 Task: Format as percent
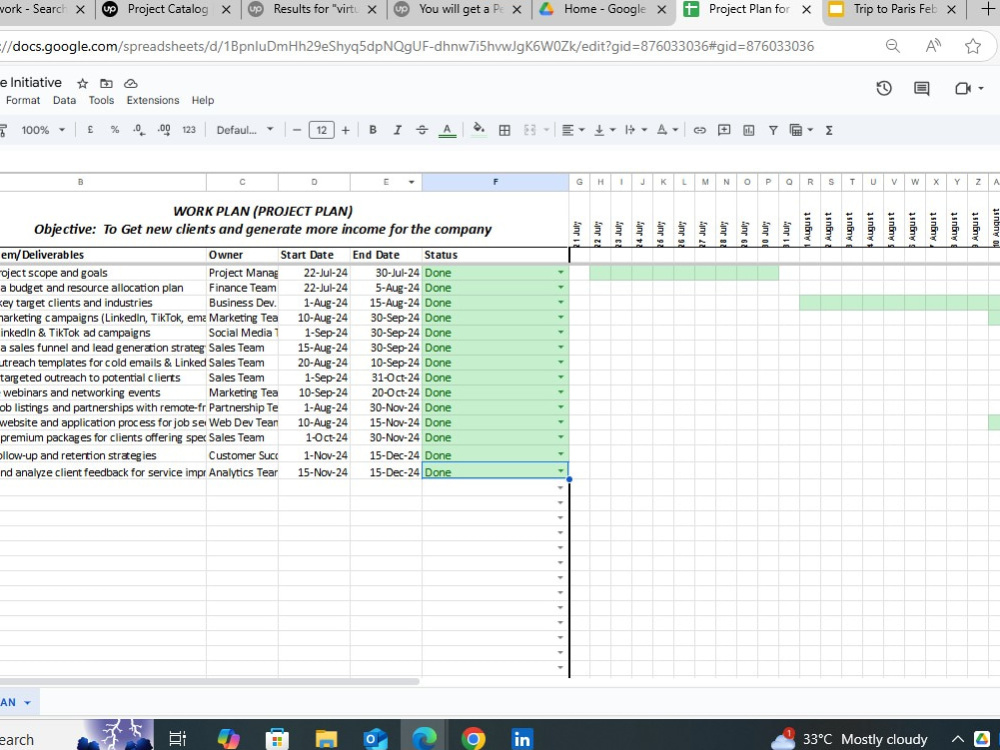click(115, 130)
